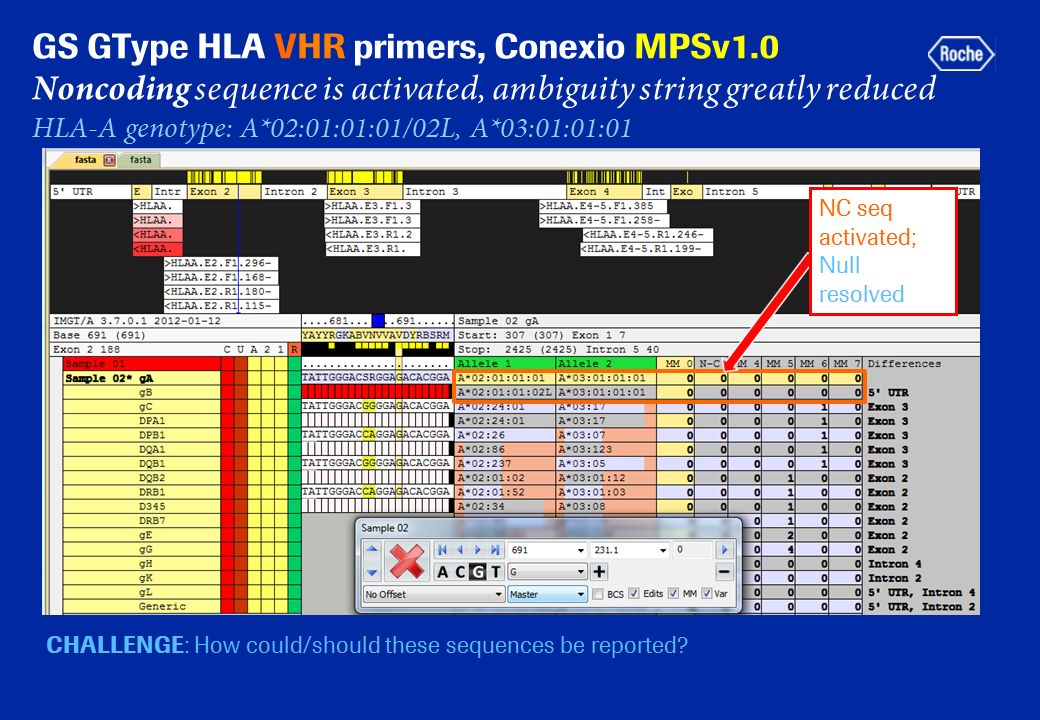This screenshot has width=1040, height=720.
Task: Select the Exon 3 region in gene map
Action: [x=364, y=192]
